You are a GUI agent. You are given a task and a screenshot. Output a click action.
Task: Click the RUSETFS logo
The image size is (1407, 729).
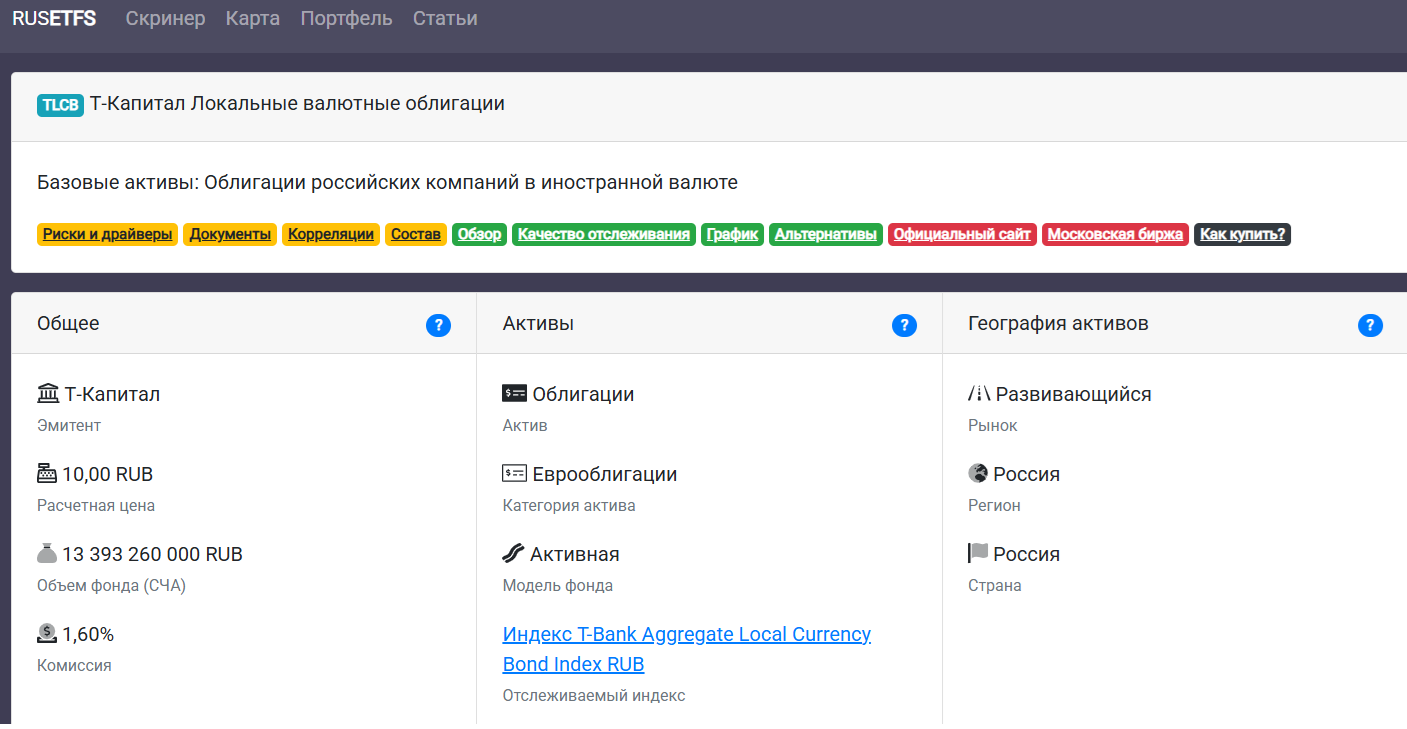[54, 19]
